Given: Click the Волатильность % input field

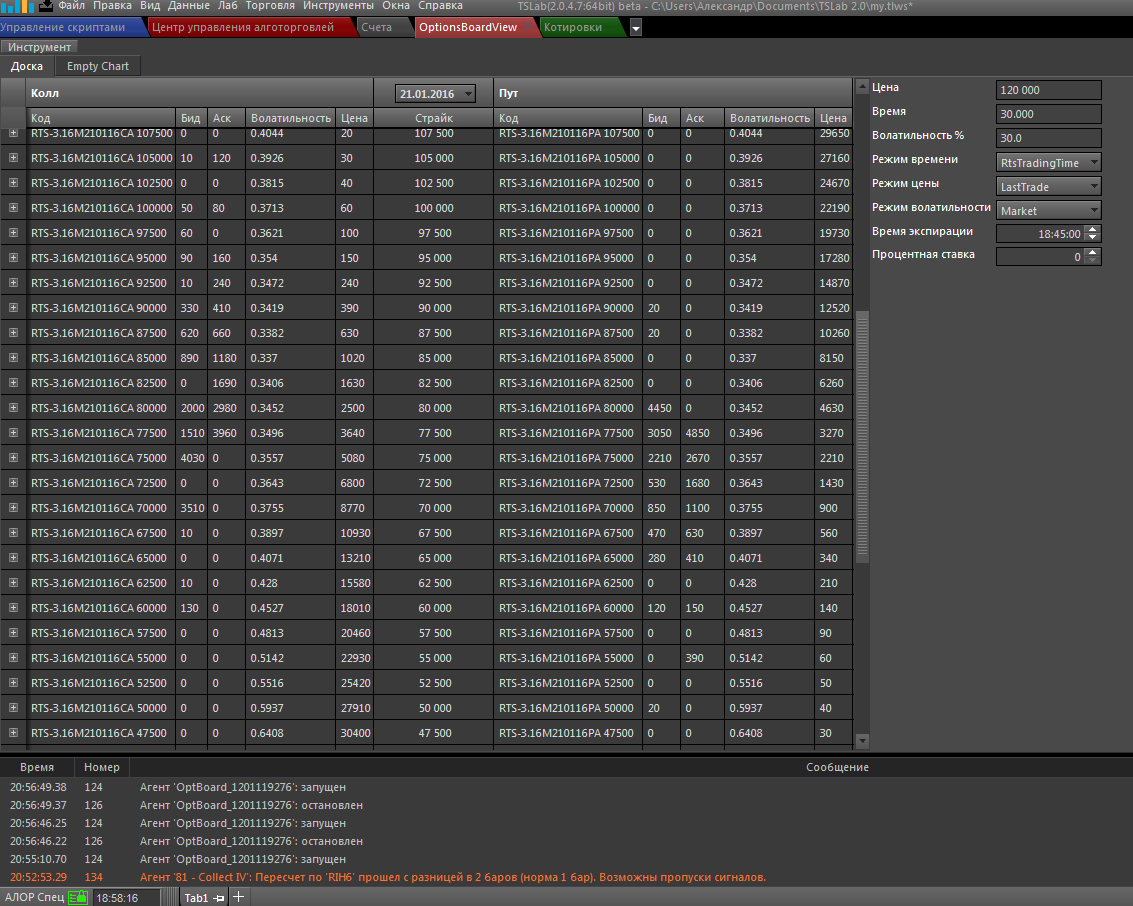Looking at the screenshot, I should [x=1048, y=137].
